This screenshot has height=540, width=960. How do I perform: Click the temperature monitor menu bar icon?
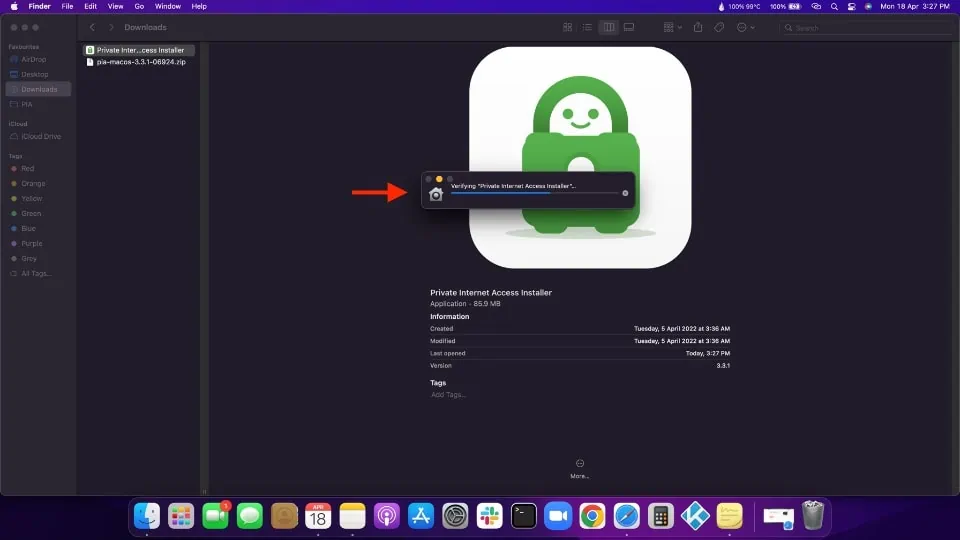pyautogui.click(x=740, y=6)
